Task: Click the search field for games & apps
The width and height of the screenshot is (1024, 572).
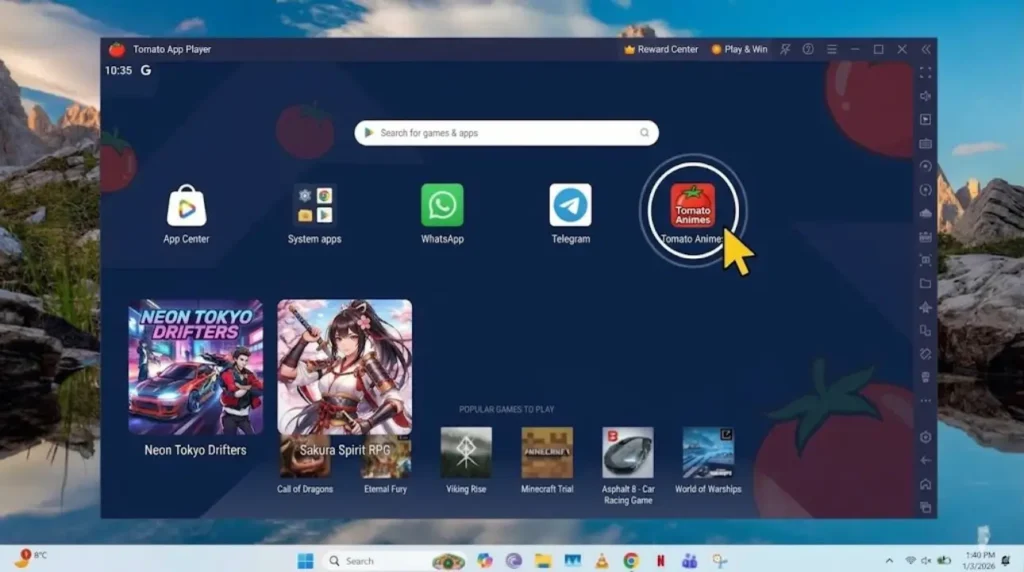Action: [x=506, y=133]
